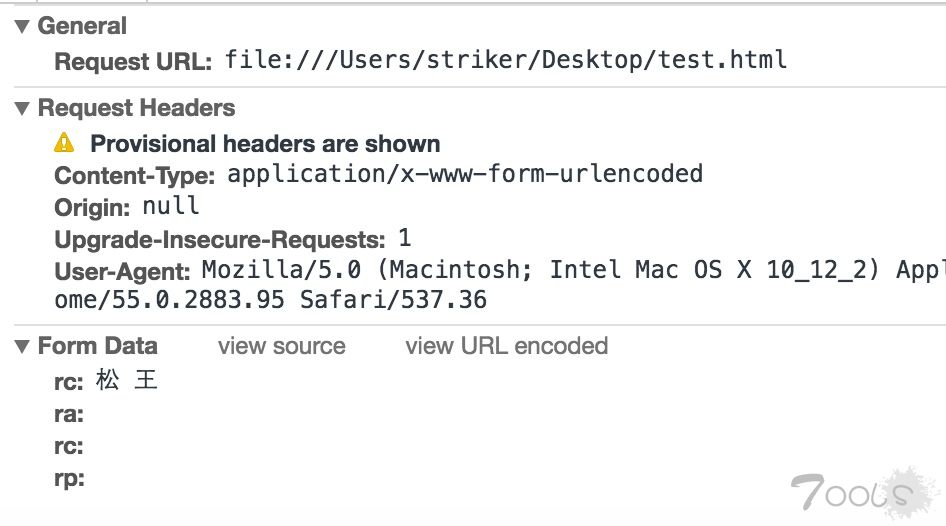Click the ra form data key

[68, 414]
